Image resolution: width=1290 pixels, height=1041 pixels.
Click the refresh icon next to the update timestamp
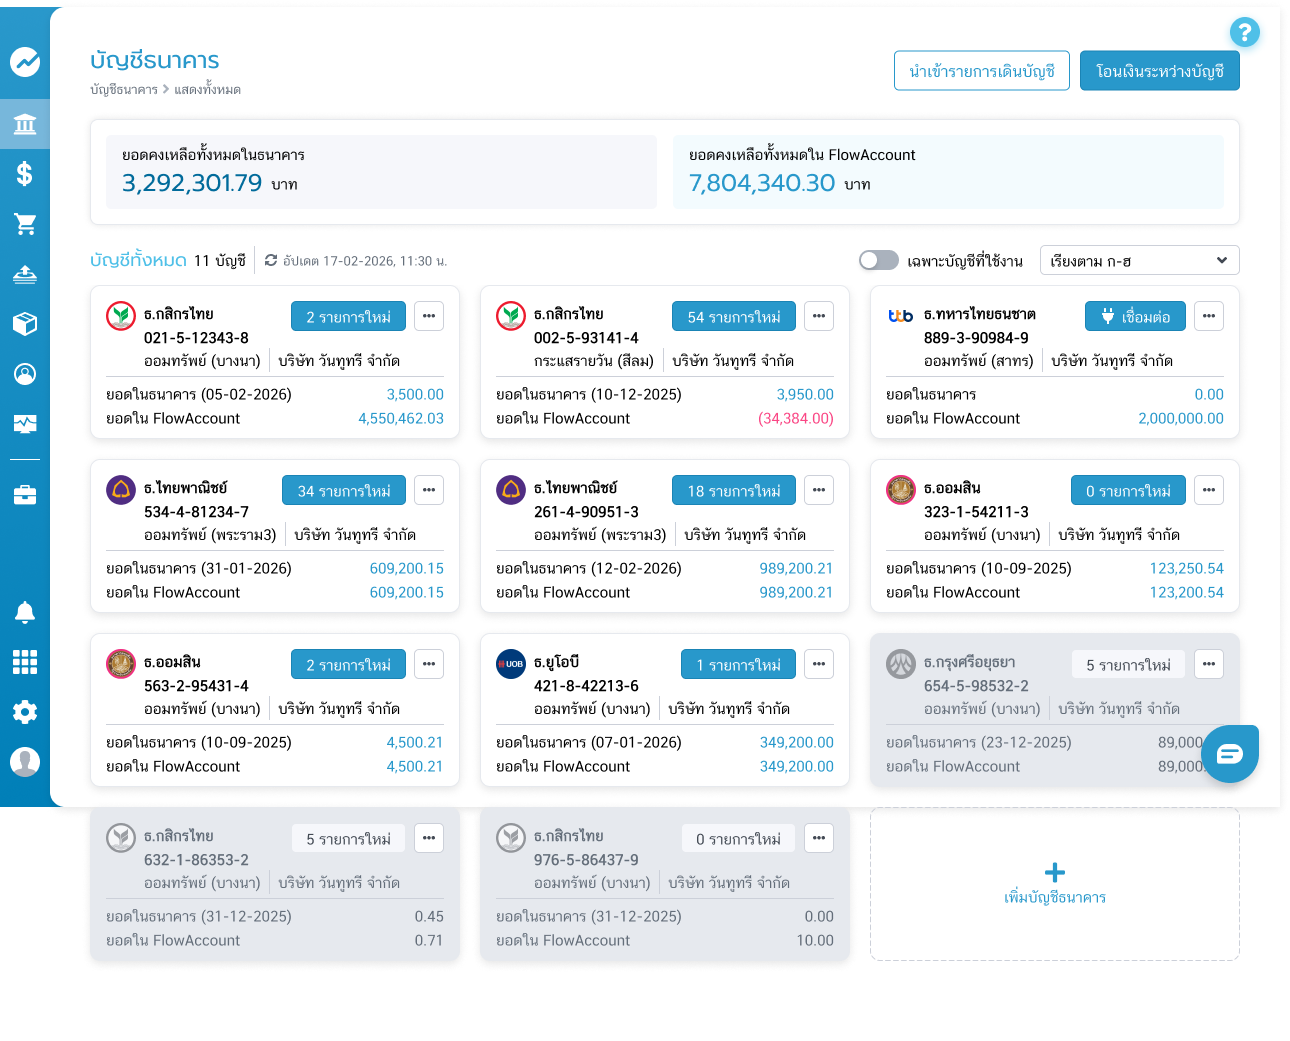click(270, 260)
